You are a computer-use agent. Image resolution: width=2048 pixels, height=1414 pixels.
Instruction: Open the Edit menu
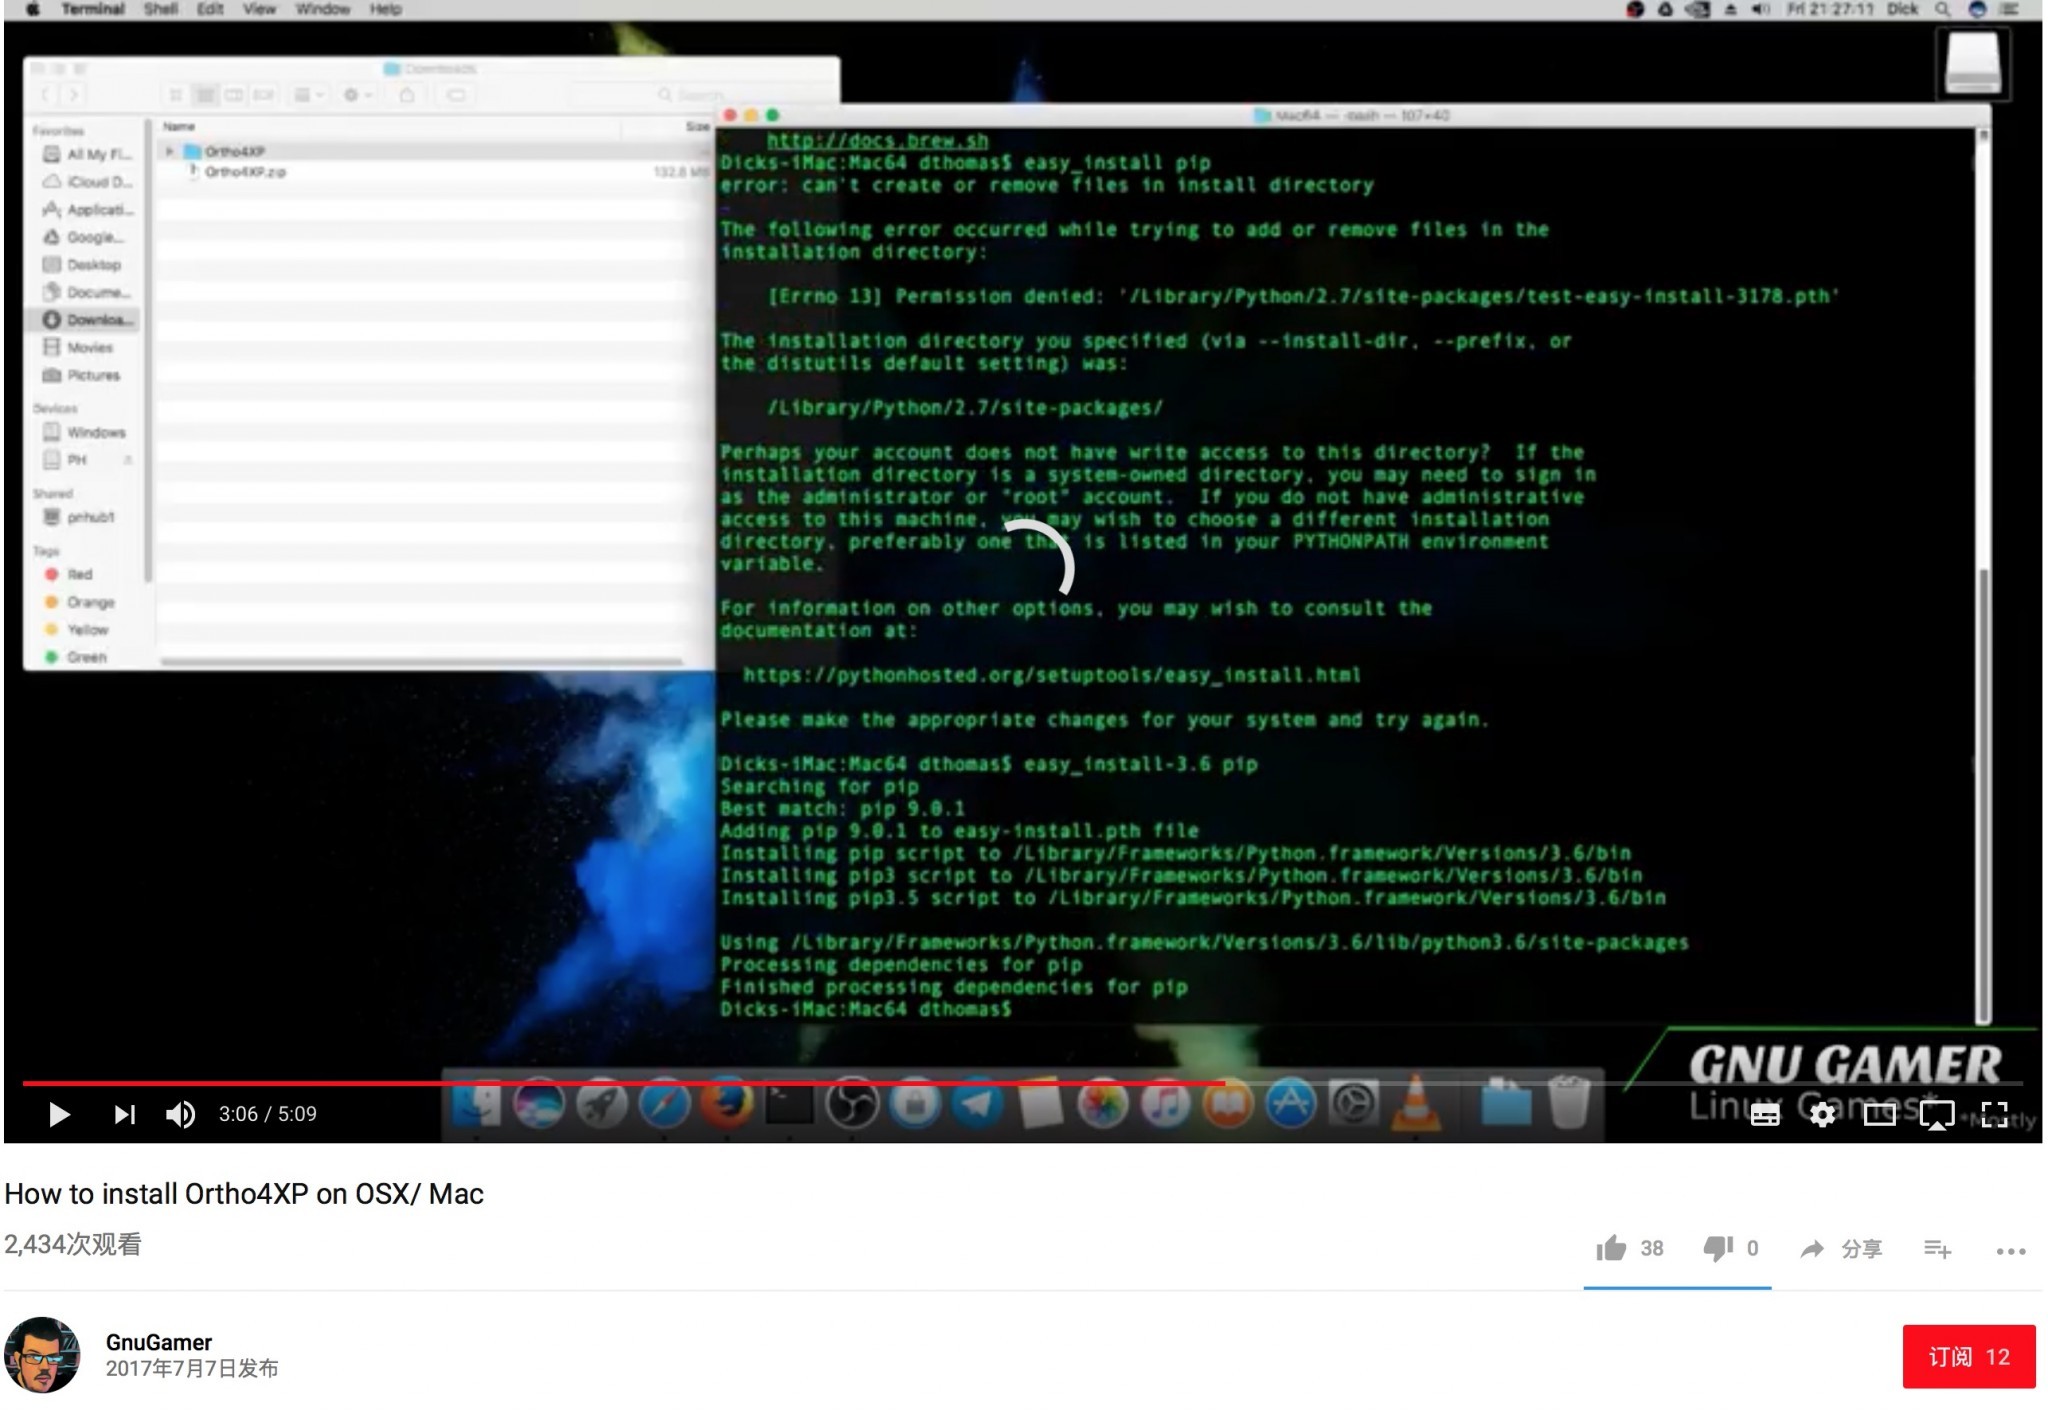tap(210, 9)
